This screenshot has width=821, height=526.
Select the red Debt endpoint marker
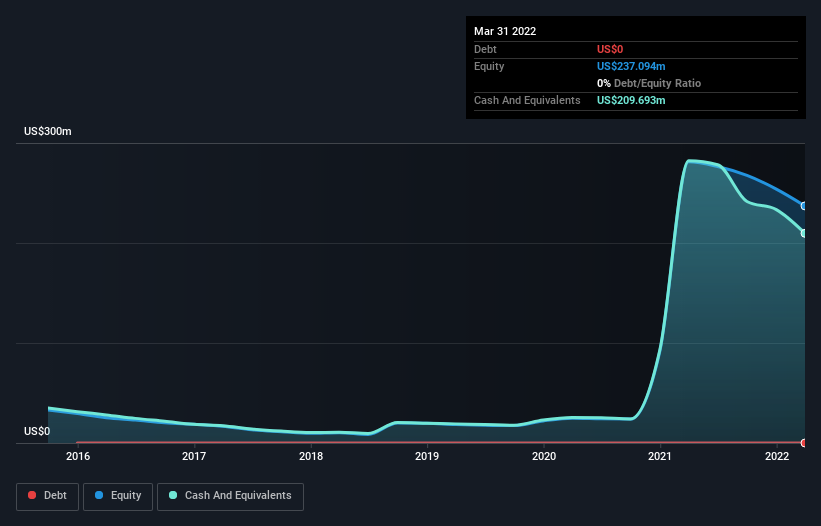tap(804, 443)
